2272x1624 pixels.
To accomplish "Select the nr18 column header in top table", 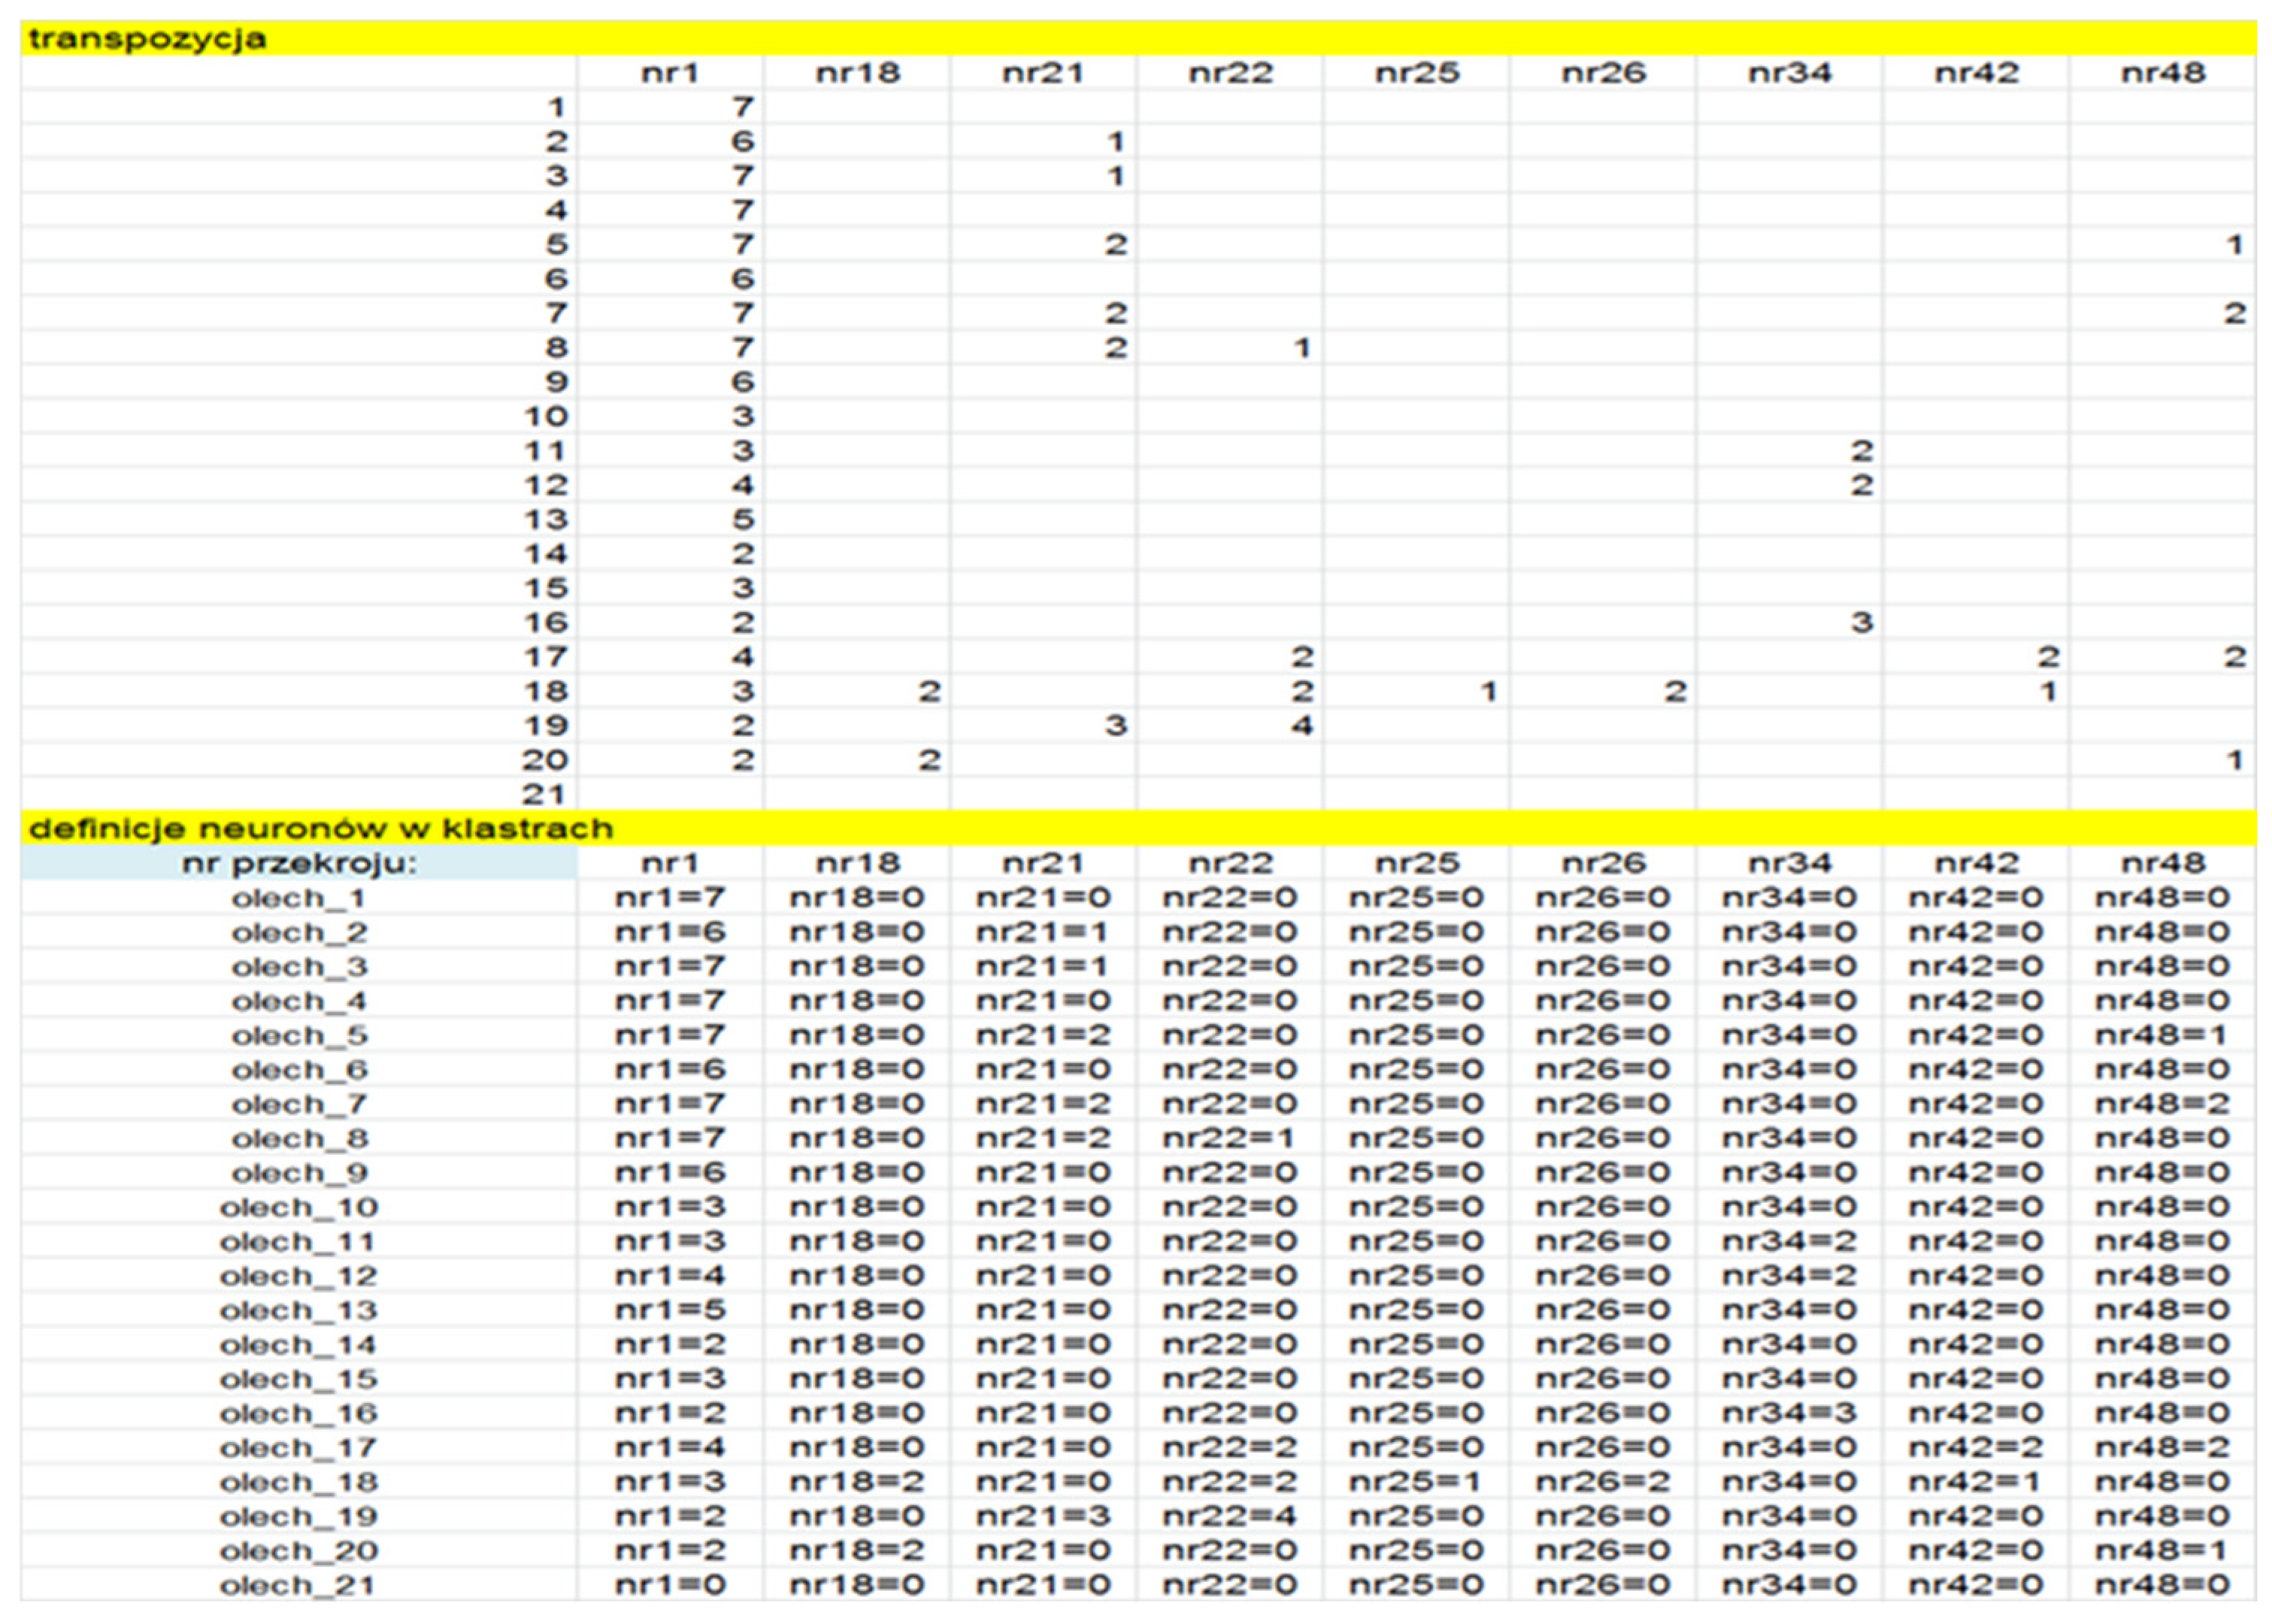I will coord(857,73).
